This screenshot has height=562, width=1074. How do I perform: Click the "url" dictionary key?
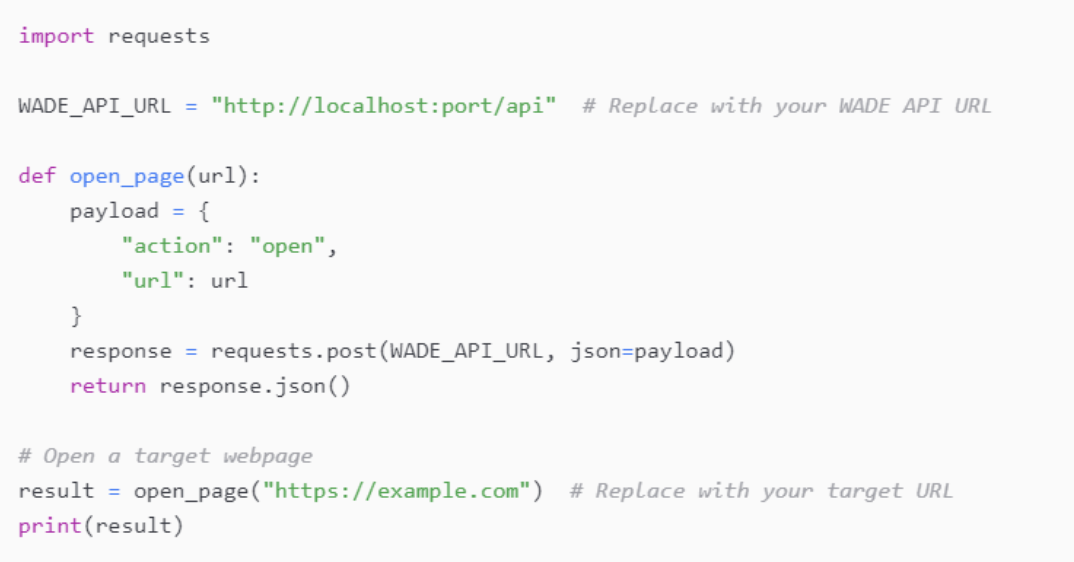[x=153, y=281]
